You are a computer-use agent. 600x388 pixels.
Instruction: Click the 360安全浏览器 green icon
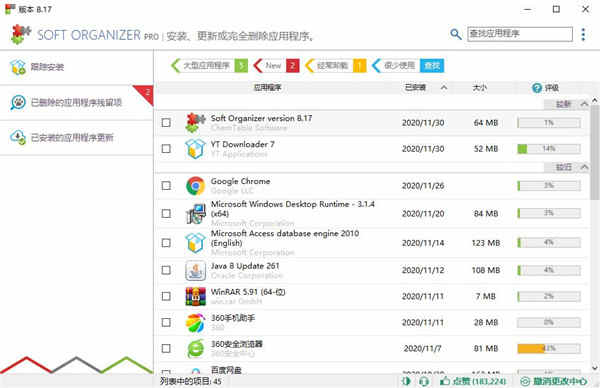click(196, 348)
